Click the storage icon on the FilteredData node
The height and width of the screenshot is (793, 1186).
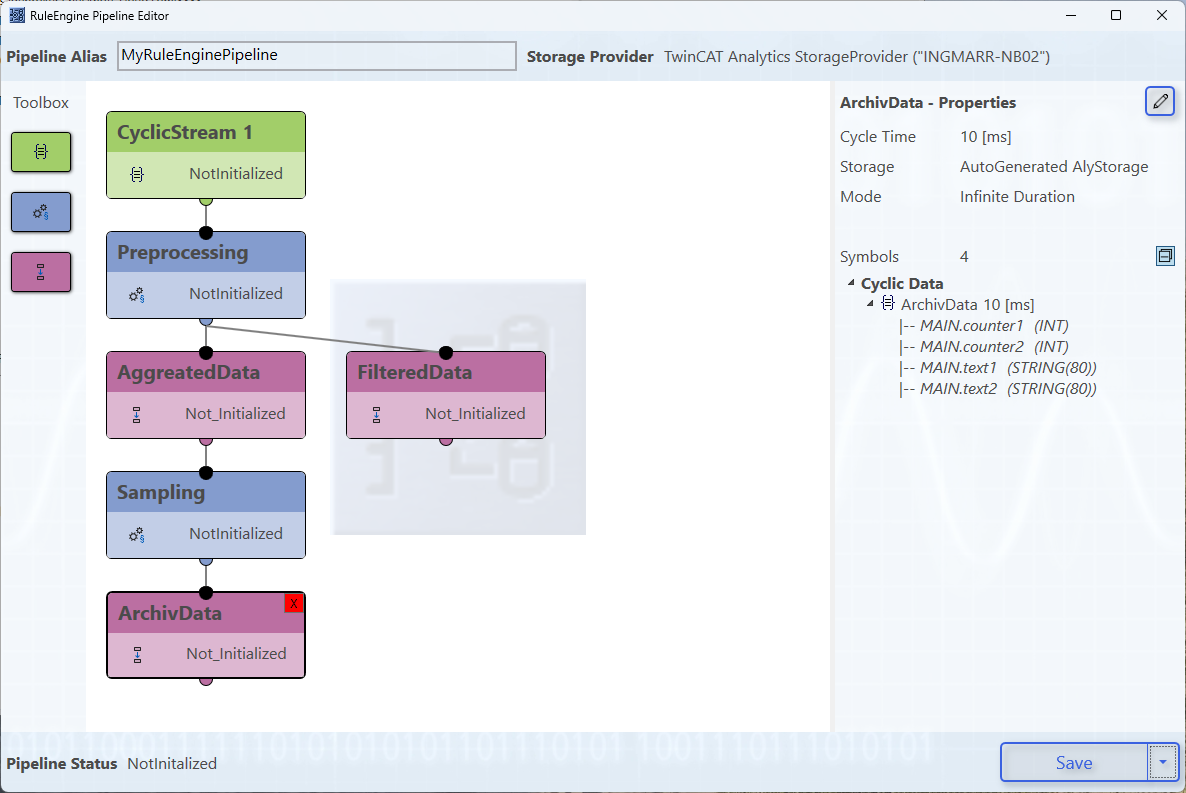[x=377, y=413]
